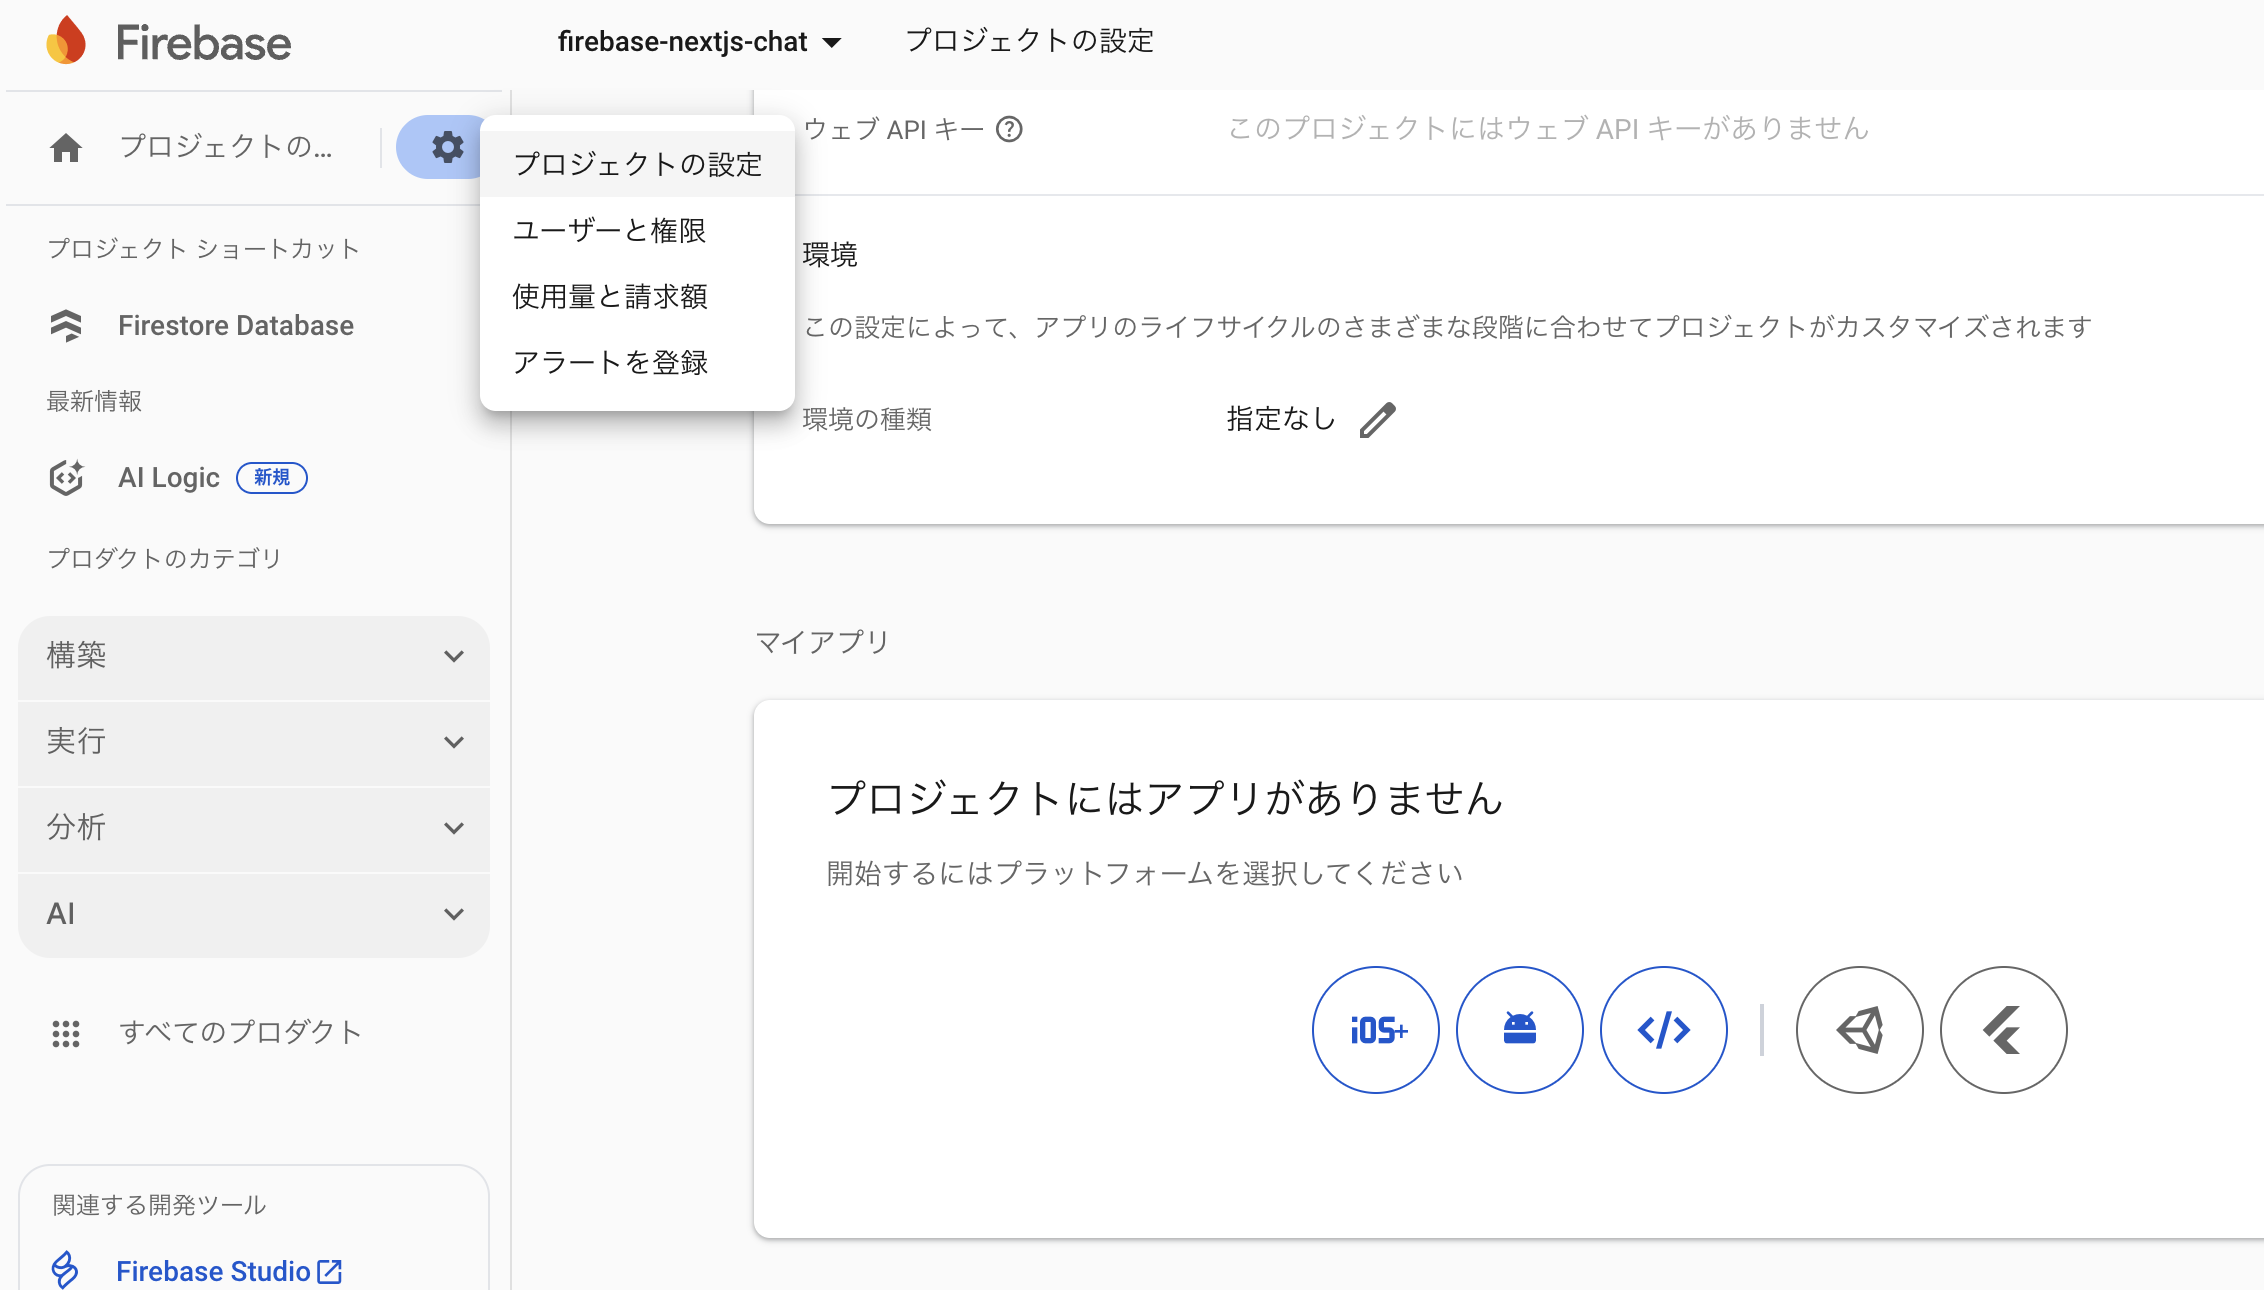Select アラートを登録 menu item
Viewport: 2264px width, 1290px height.
point(637,362)
